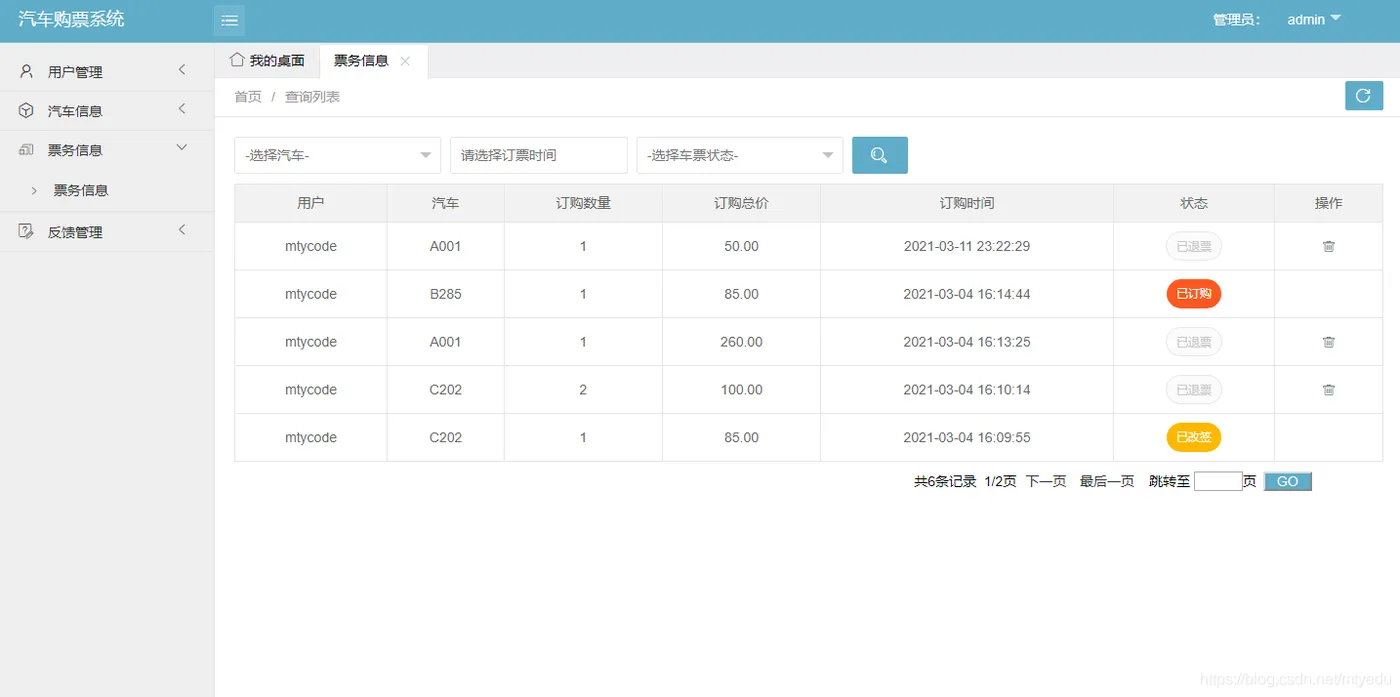This screenshot has height=697, width=1400.
Task: Expand the 反馈管理 menu chevron
Action: click(x=182, y=229)
